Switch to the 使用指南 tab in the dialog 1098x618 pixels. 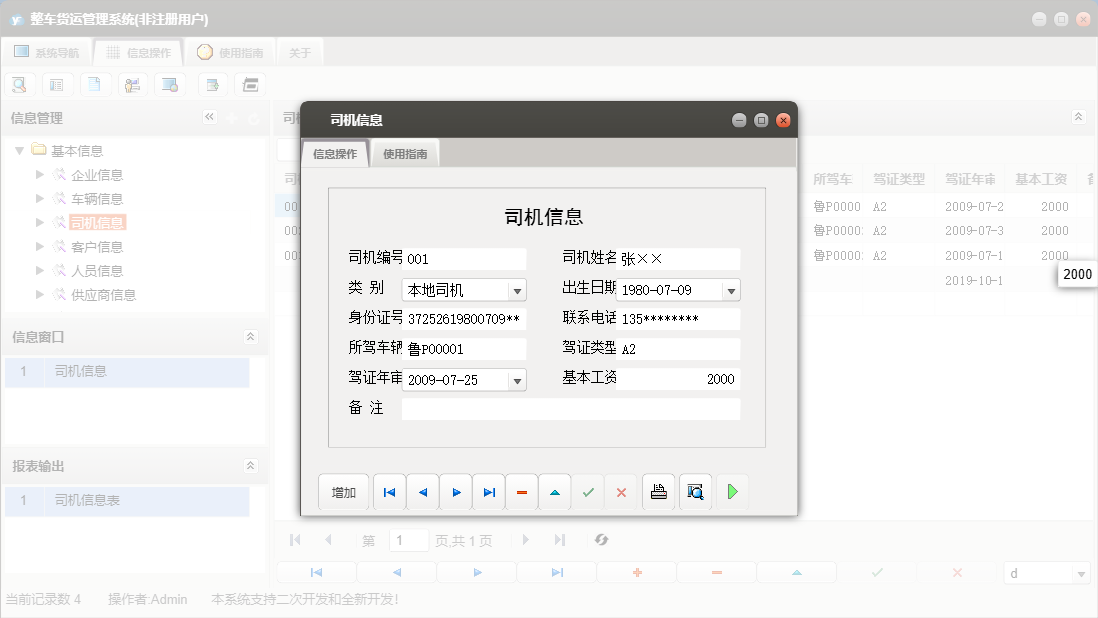(405, 153)
